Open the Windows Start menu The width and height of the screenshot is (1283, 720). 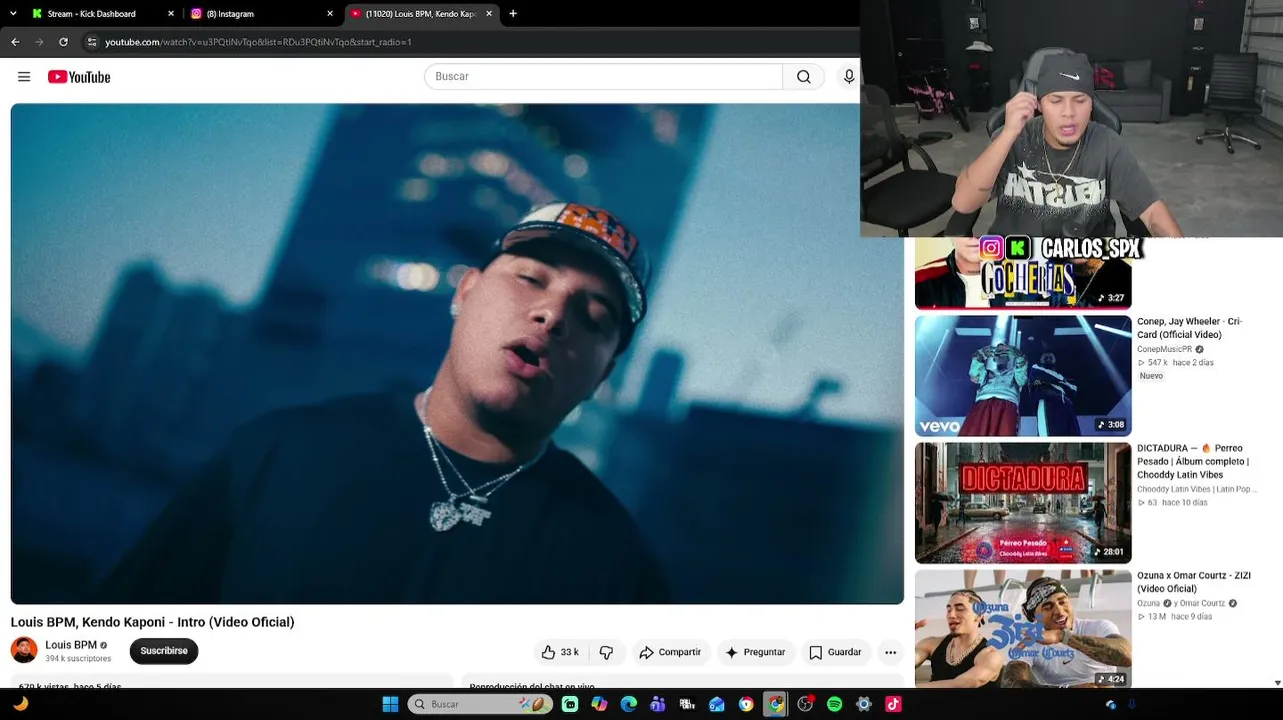390,704
